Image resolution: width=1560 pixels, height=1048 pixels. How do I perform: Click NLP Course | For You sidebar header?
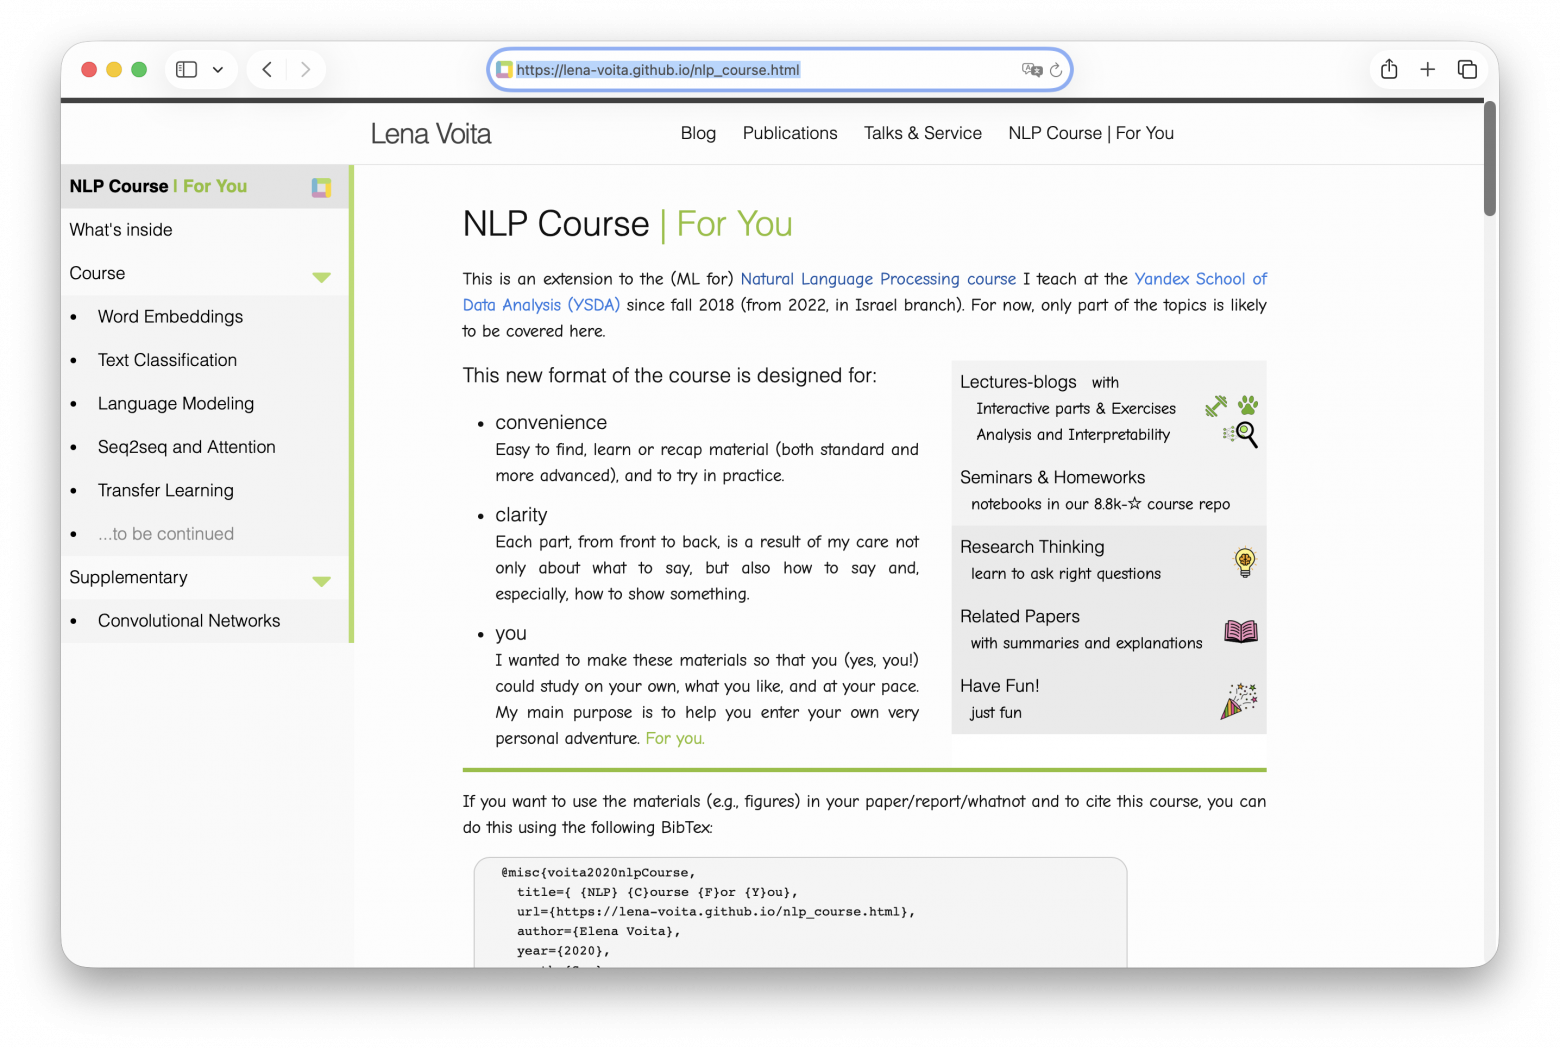(158, 186)
